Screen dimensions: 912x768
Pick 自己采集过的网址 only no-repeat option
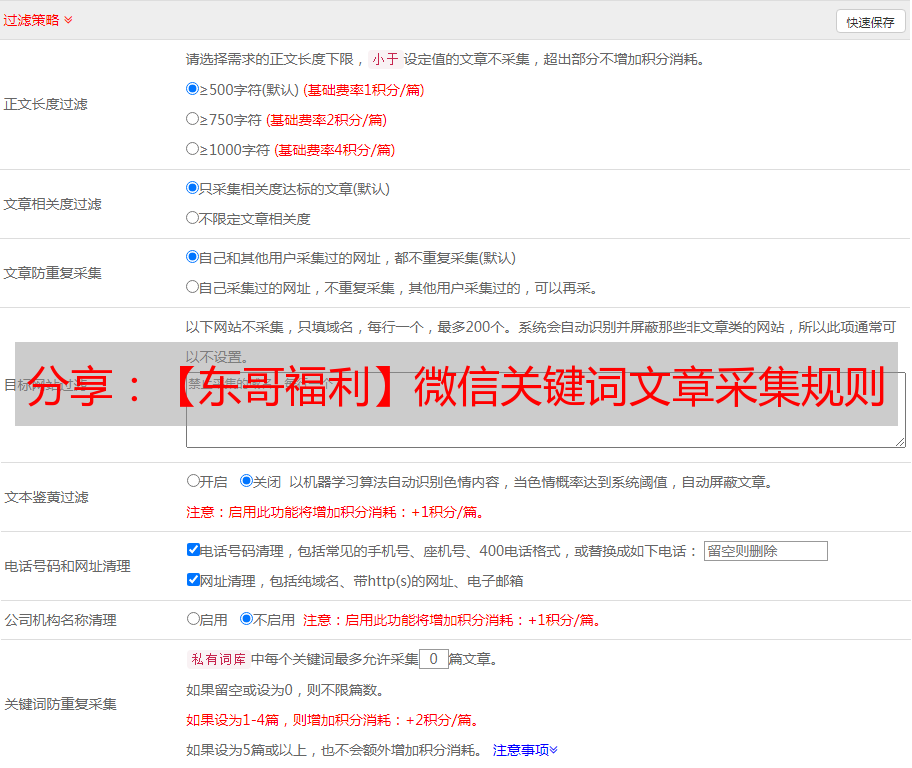coord(193,287)
